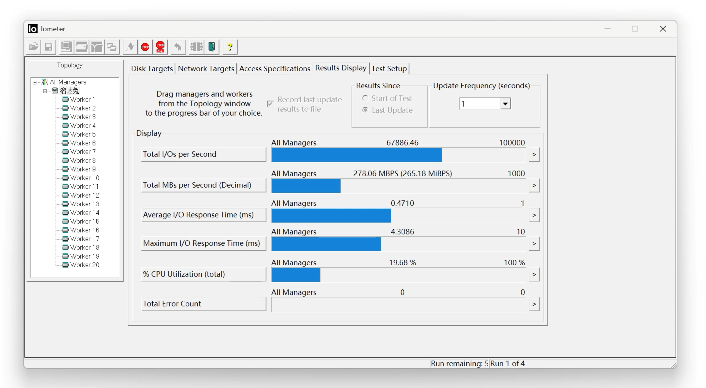Open About Iometer via the question mark
706x388 pixels.
[230, 47]
